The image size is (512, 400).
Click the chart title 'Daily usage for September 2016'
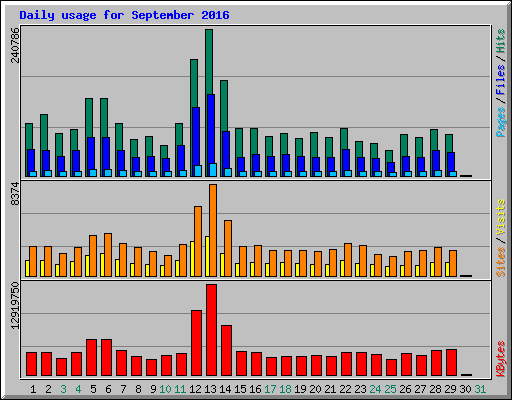pos(124,15)
